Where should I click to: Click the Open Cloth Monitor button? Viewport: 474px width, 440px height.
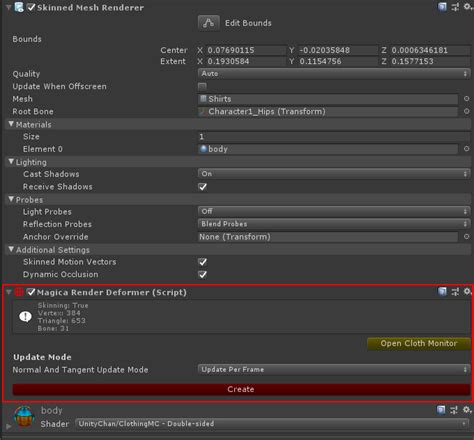click(x=419, y=343)
